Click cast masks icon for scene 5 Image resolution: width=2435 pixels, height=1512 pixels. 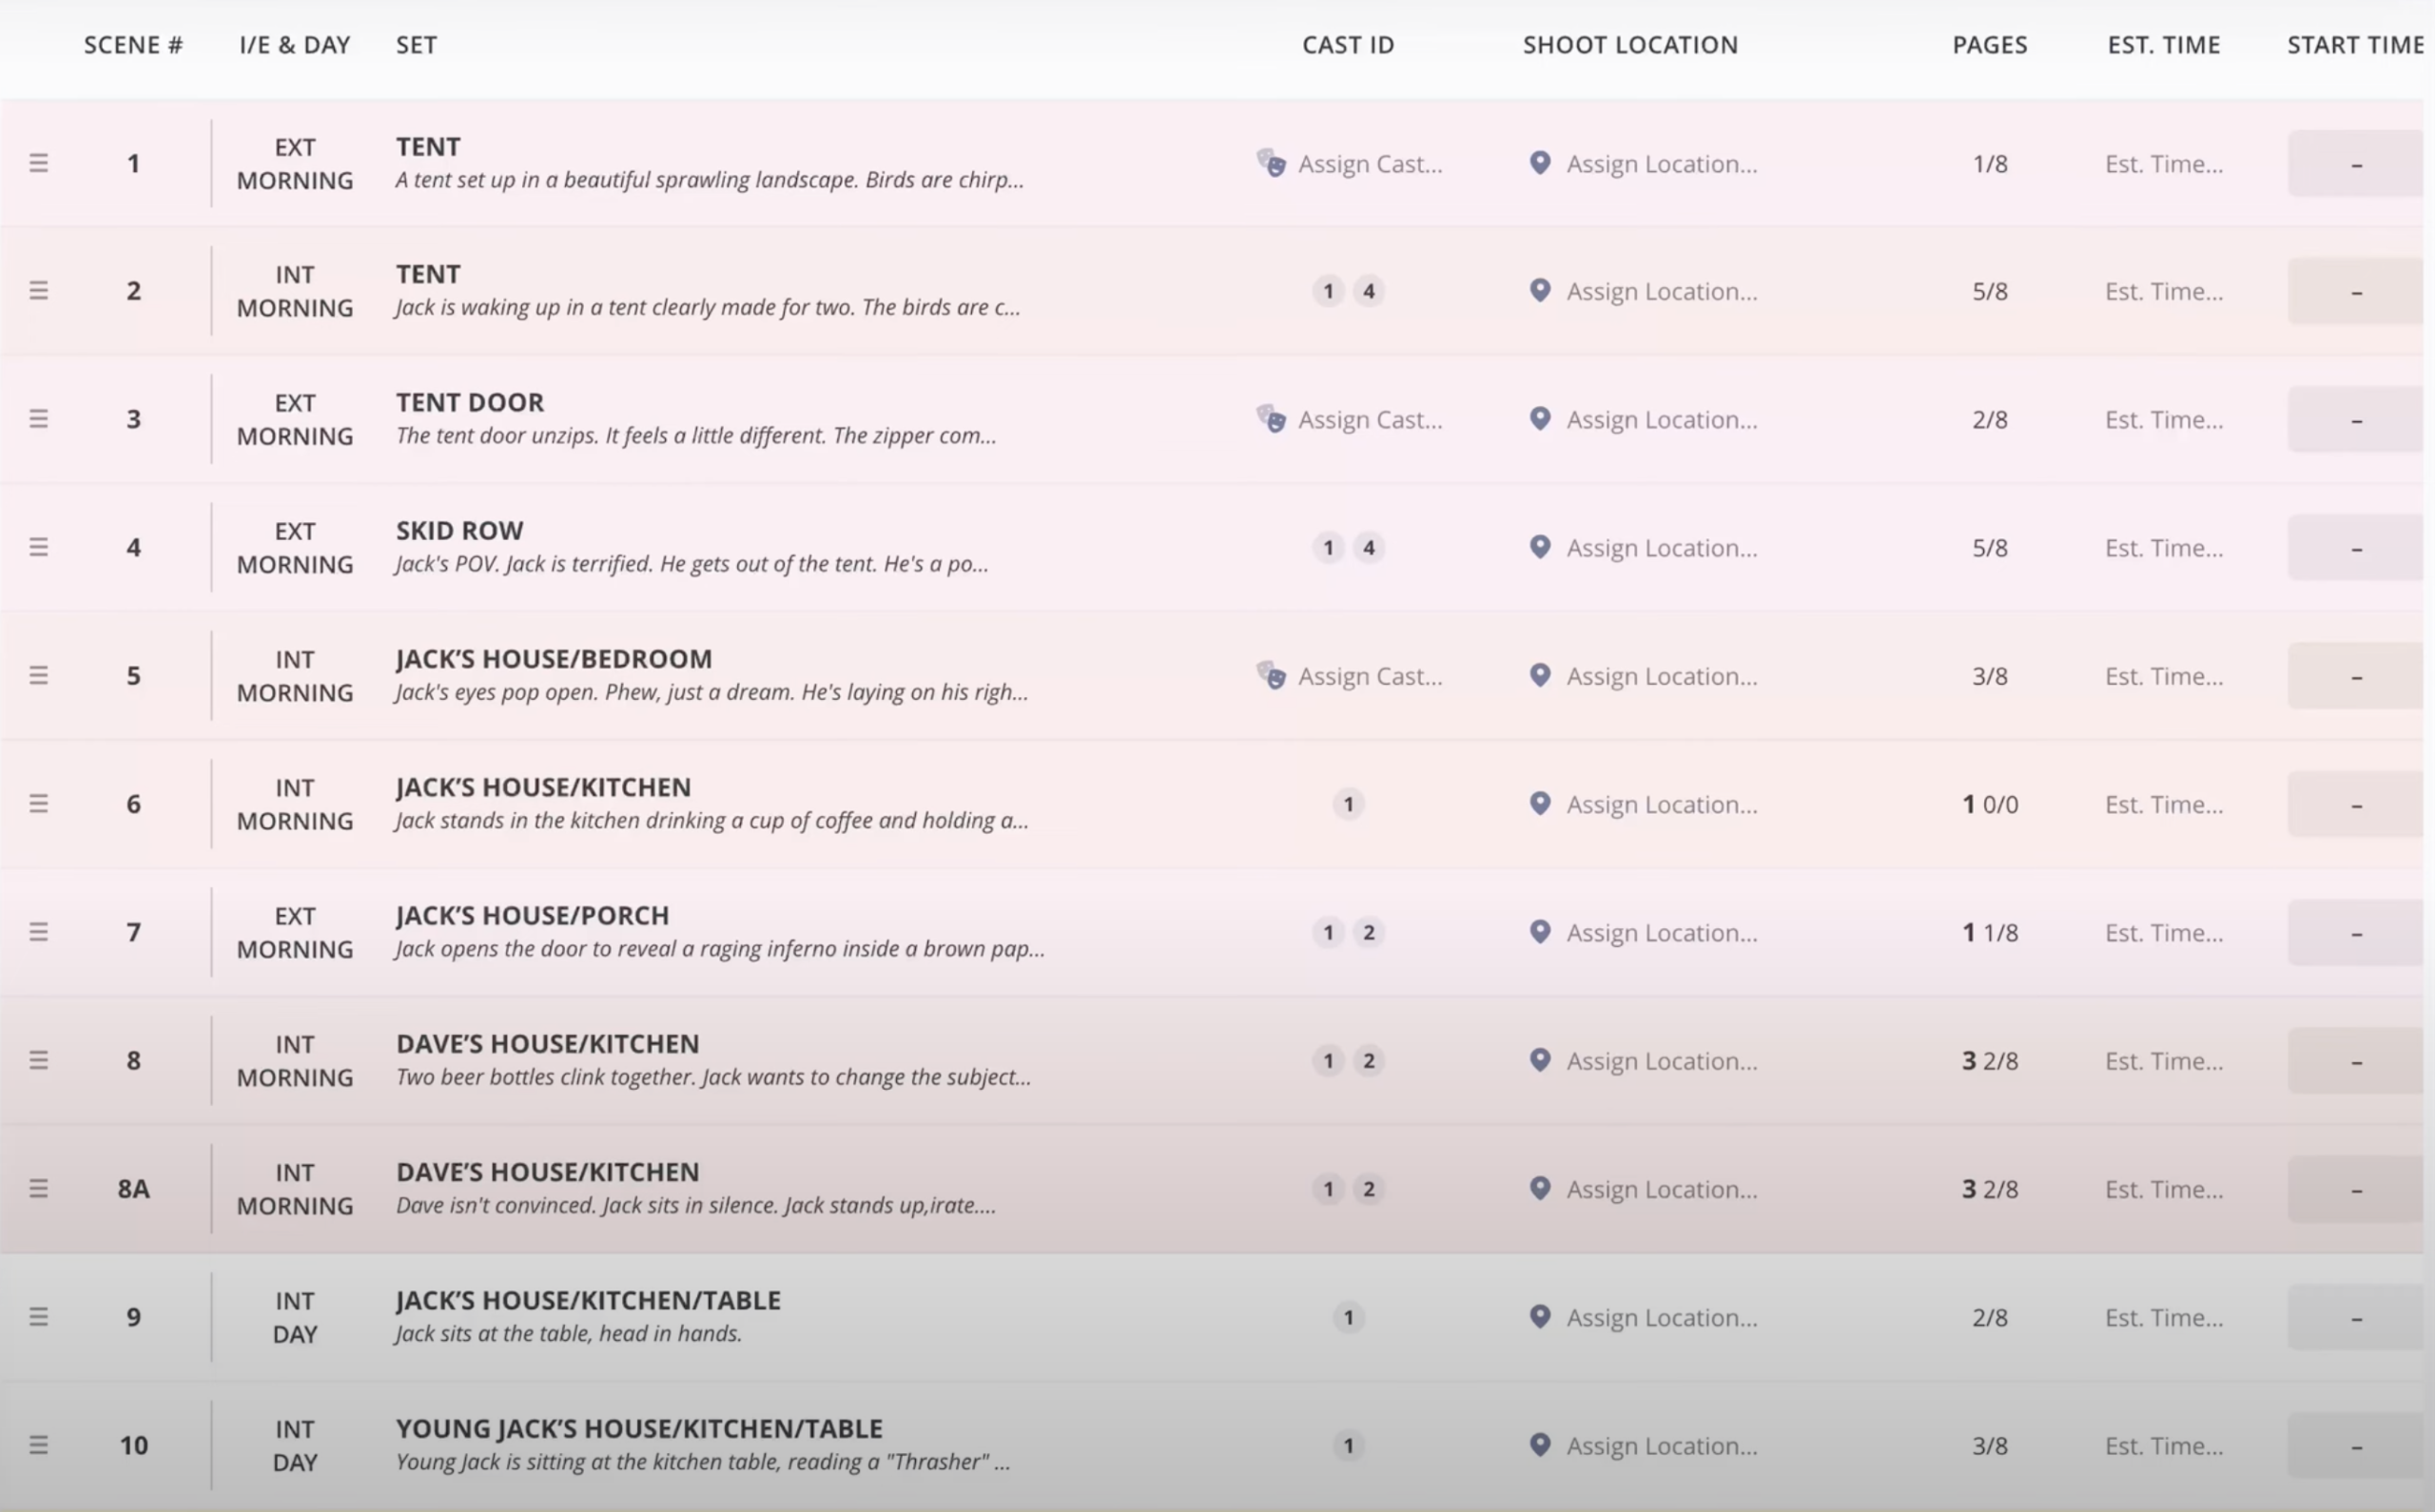(x=1271, y=675)
